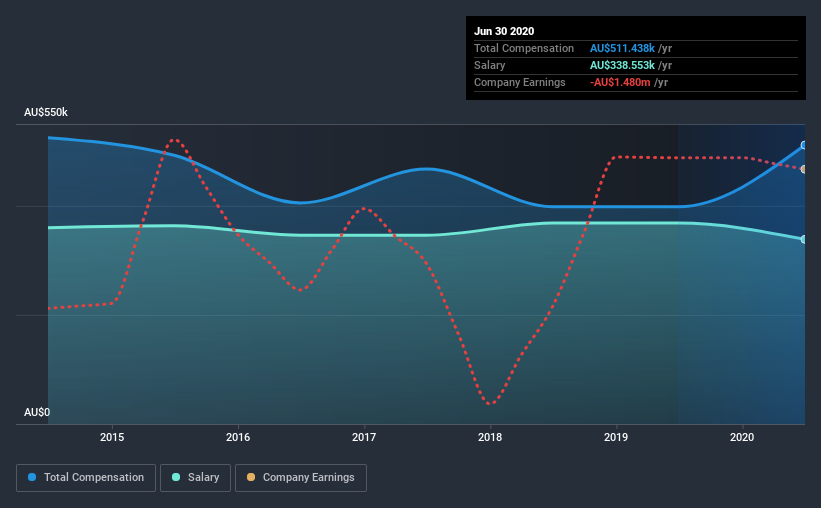Click the 2020 x-axis label
Screen dimensions: 821x508
point(742,437)
